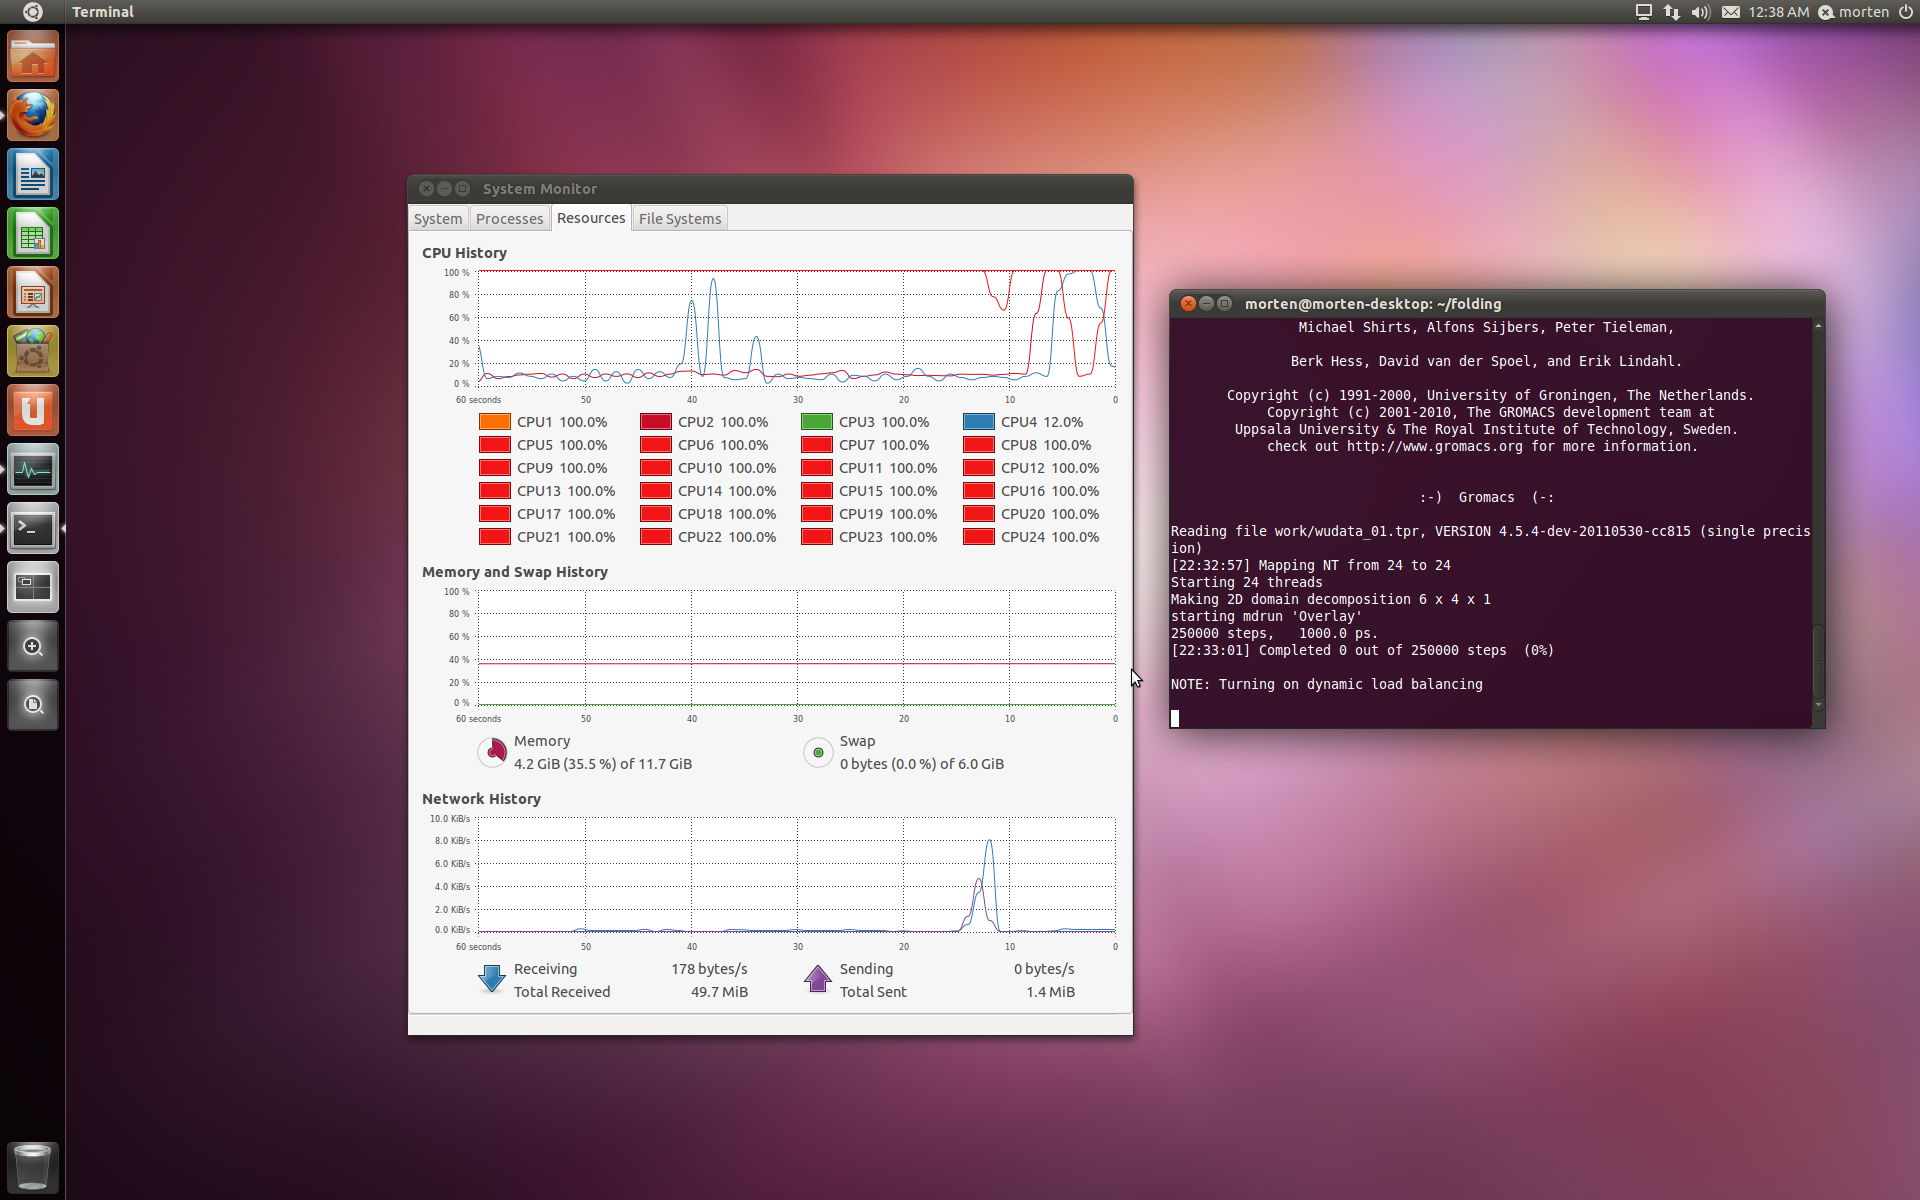Viewport: 1920px width, 1200px height.
Task: Open the Files lens launcher icon
Action: [x=33, y=706]
